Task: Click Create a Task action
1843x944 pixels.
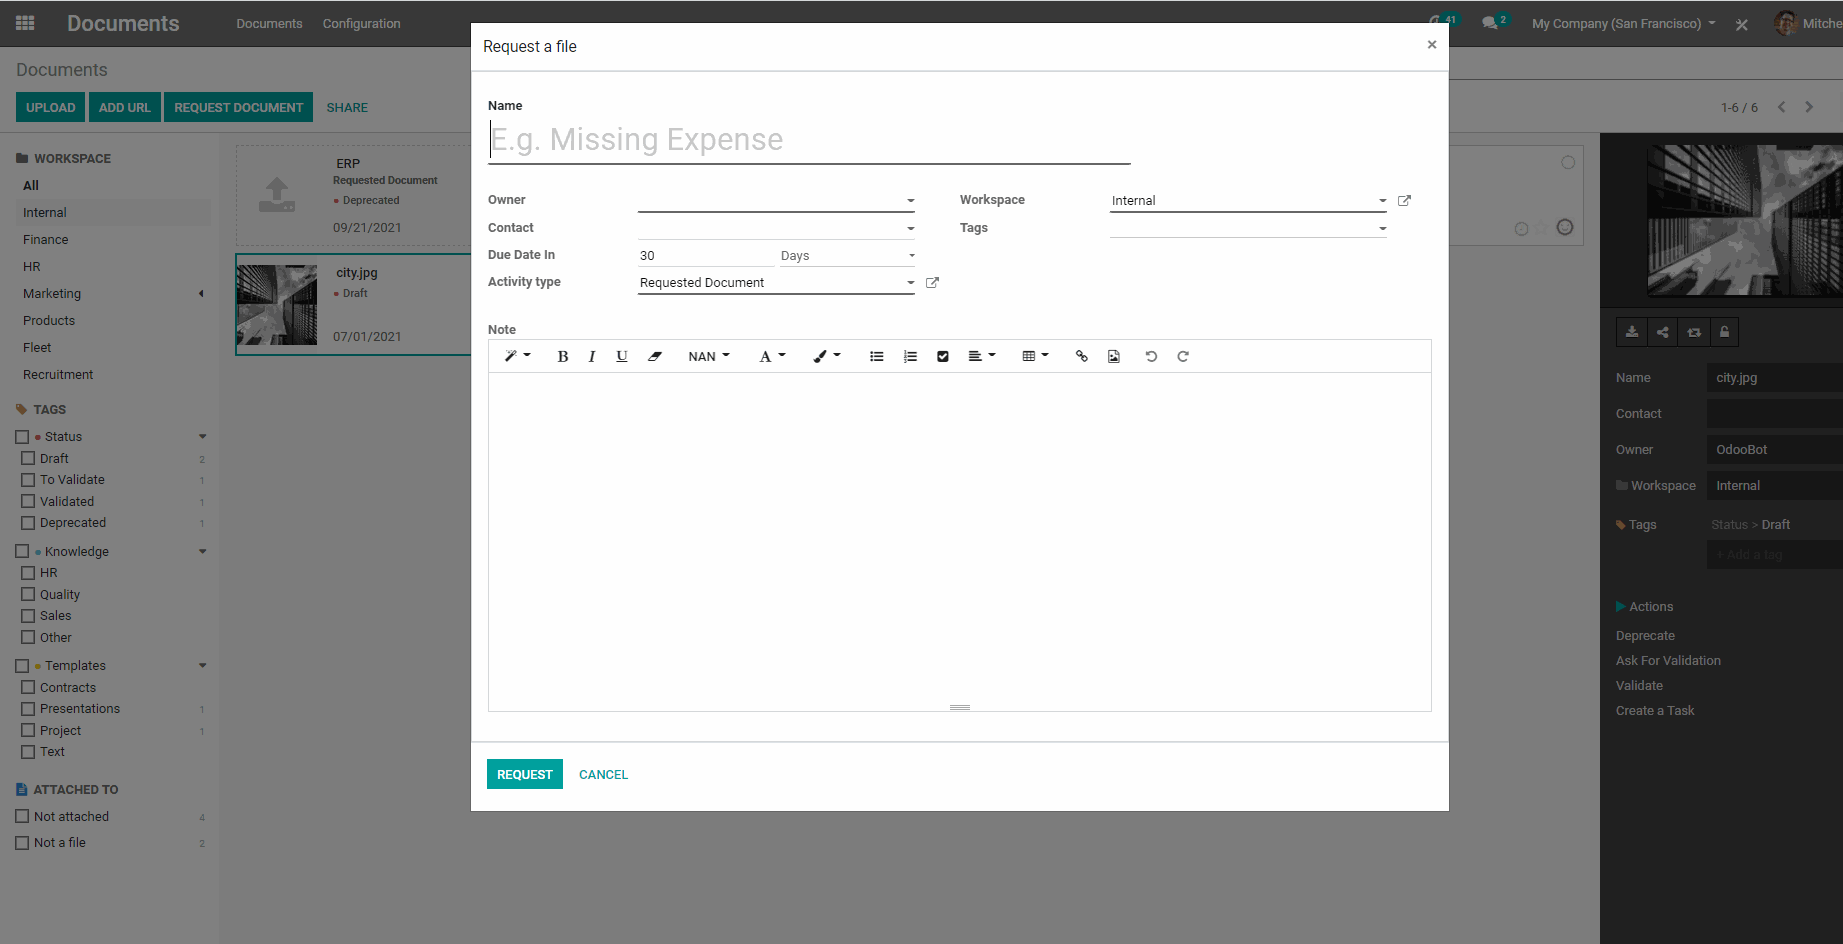Action: pos(1655,711)
